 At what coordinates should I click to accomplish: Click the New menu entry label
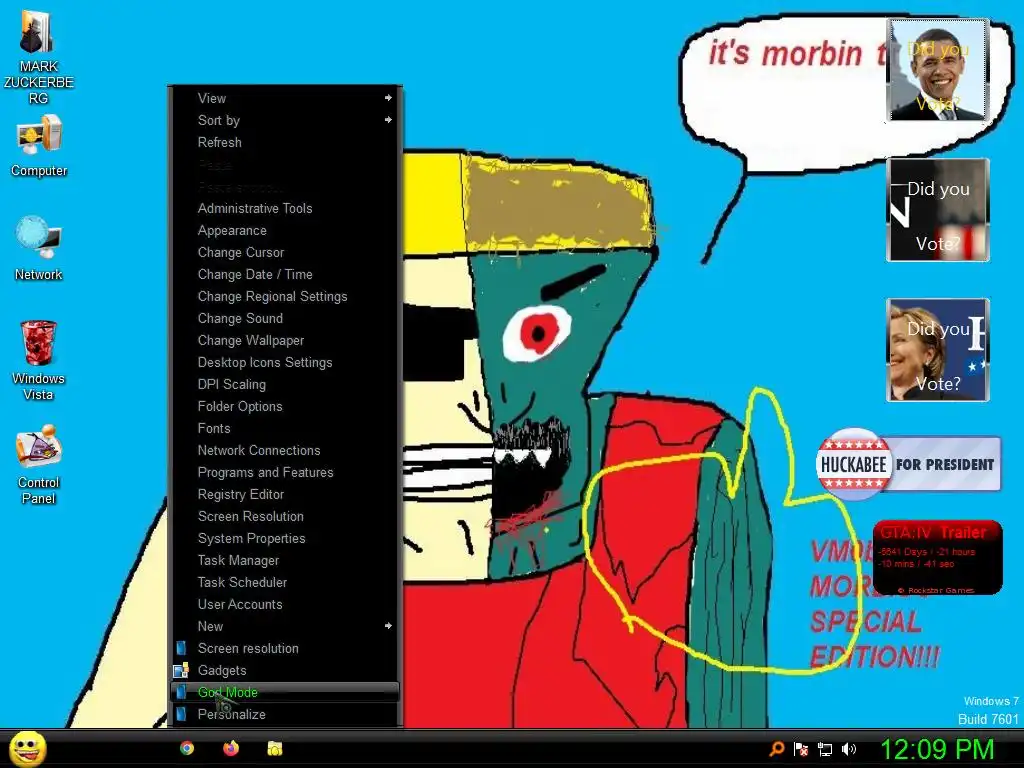210,626
